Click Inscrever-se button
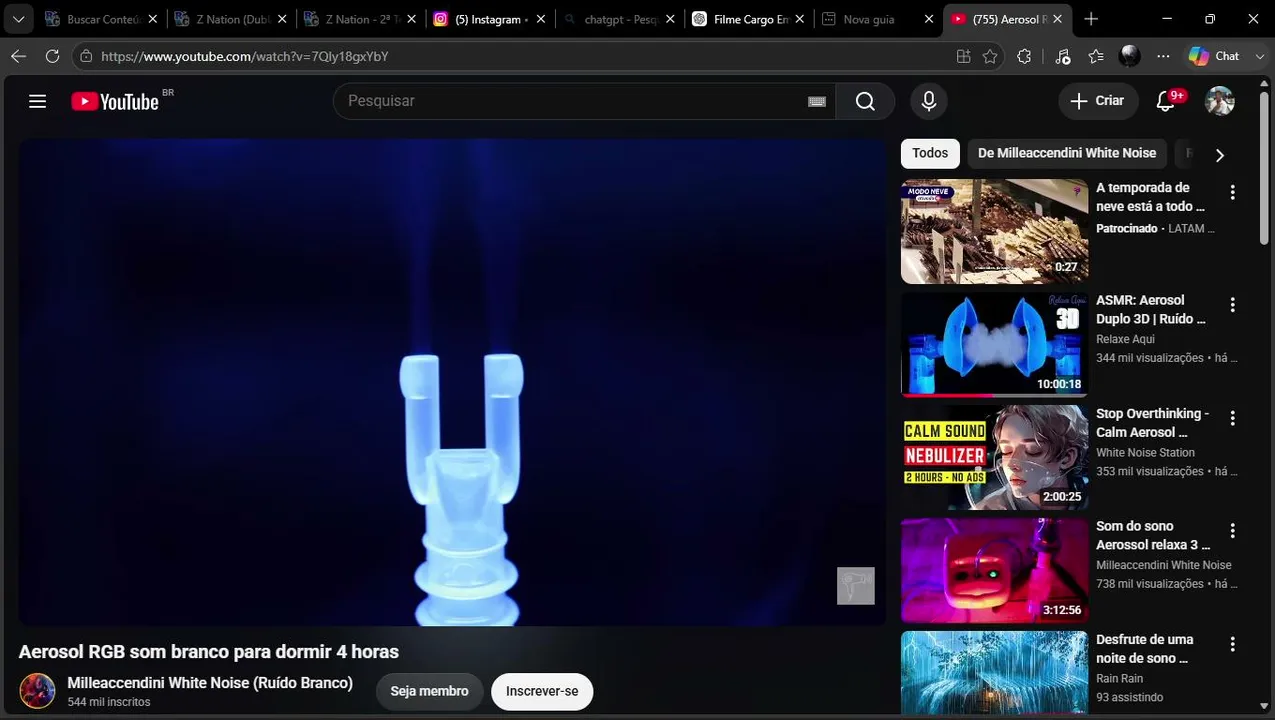Image resolution: width=1275 pixels, height=720 pixels. [x=542, y=691]
